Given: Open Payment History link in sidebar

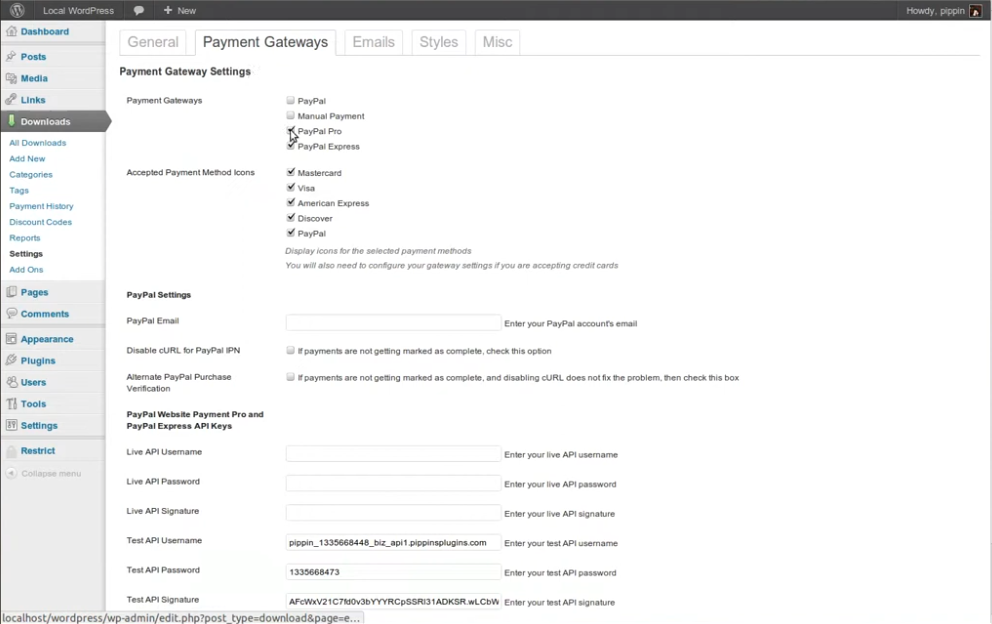Looking at the screenshot, I should point(41,206).
